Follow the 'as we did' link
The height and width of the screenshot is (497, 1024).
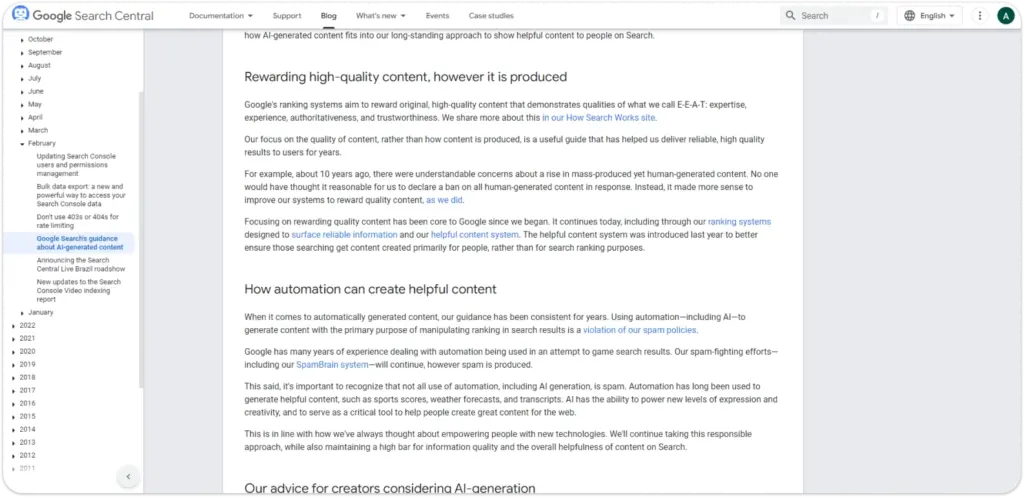point(444,200)
